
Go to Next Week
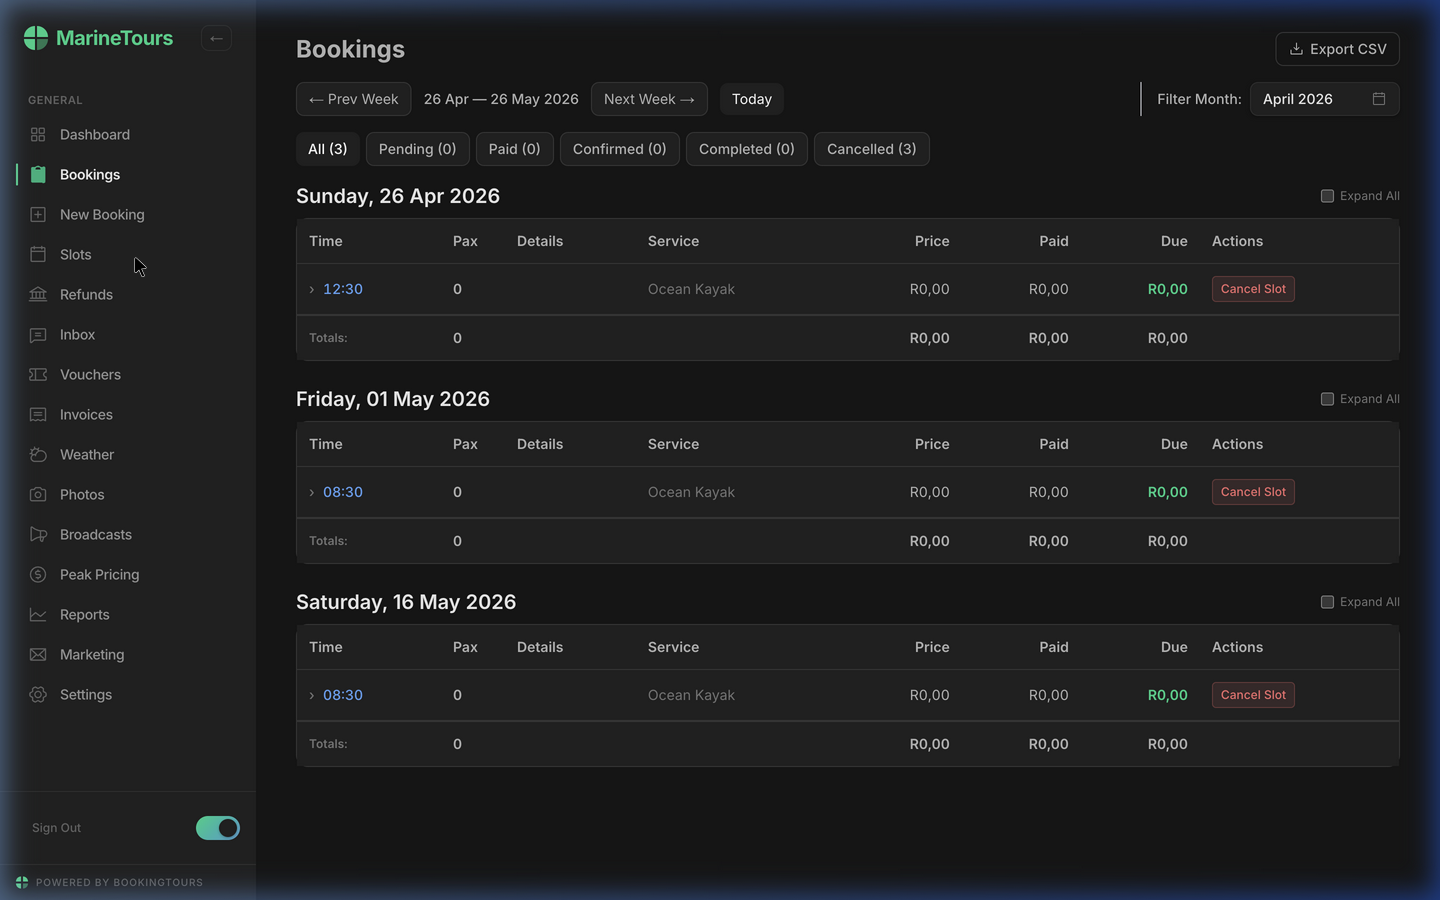pyautogui.click(x=649, y=99)
